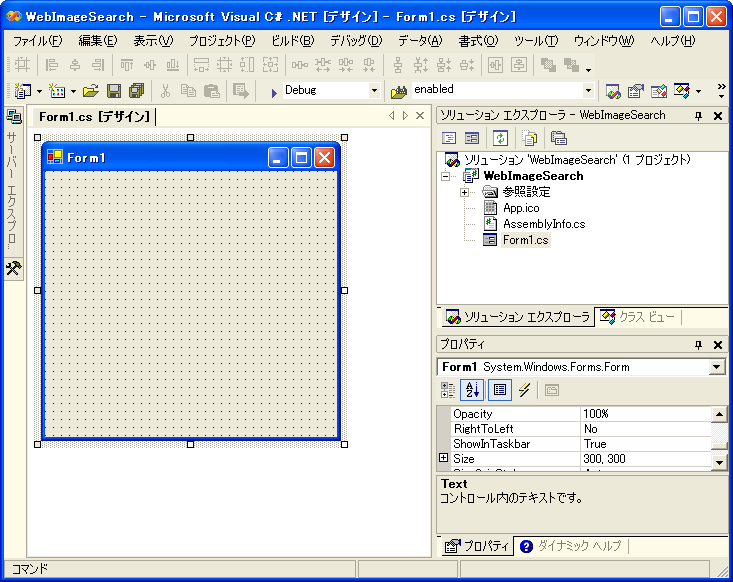
Task: Close the Form1.cs design document tab
Action: [420, 115]
